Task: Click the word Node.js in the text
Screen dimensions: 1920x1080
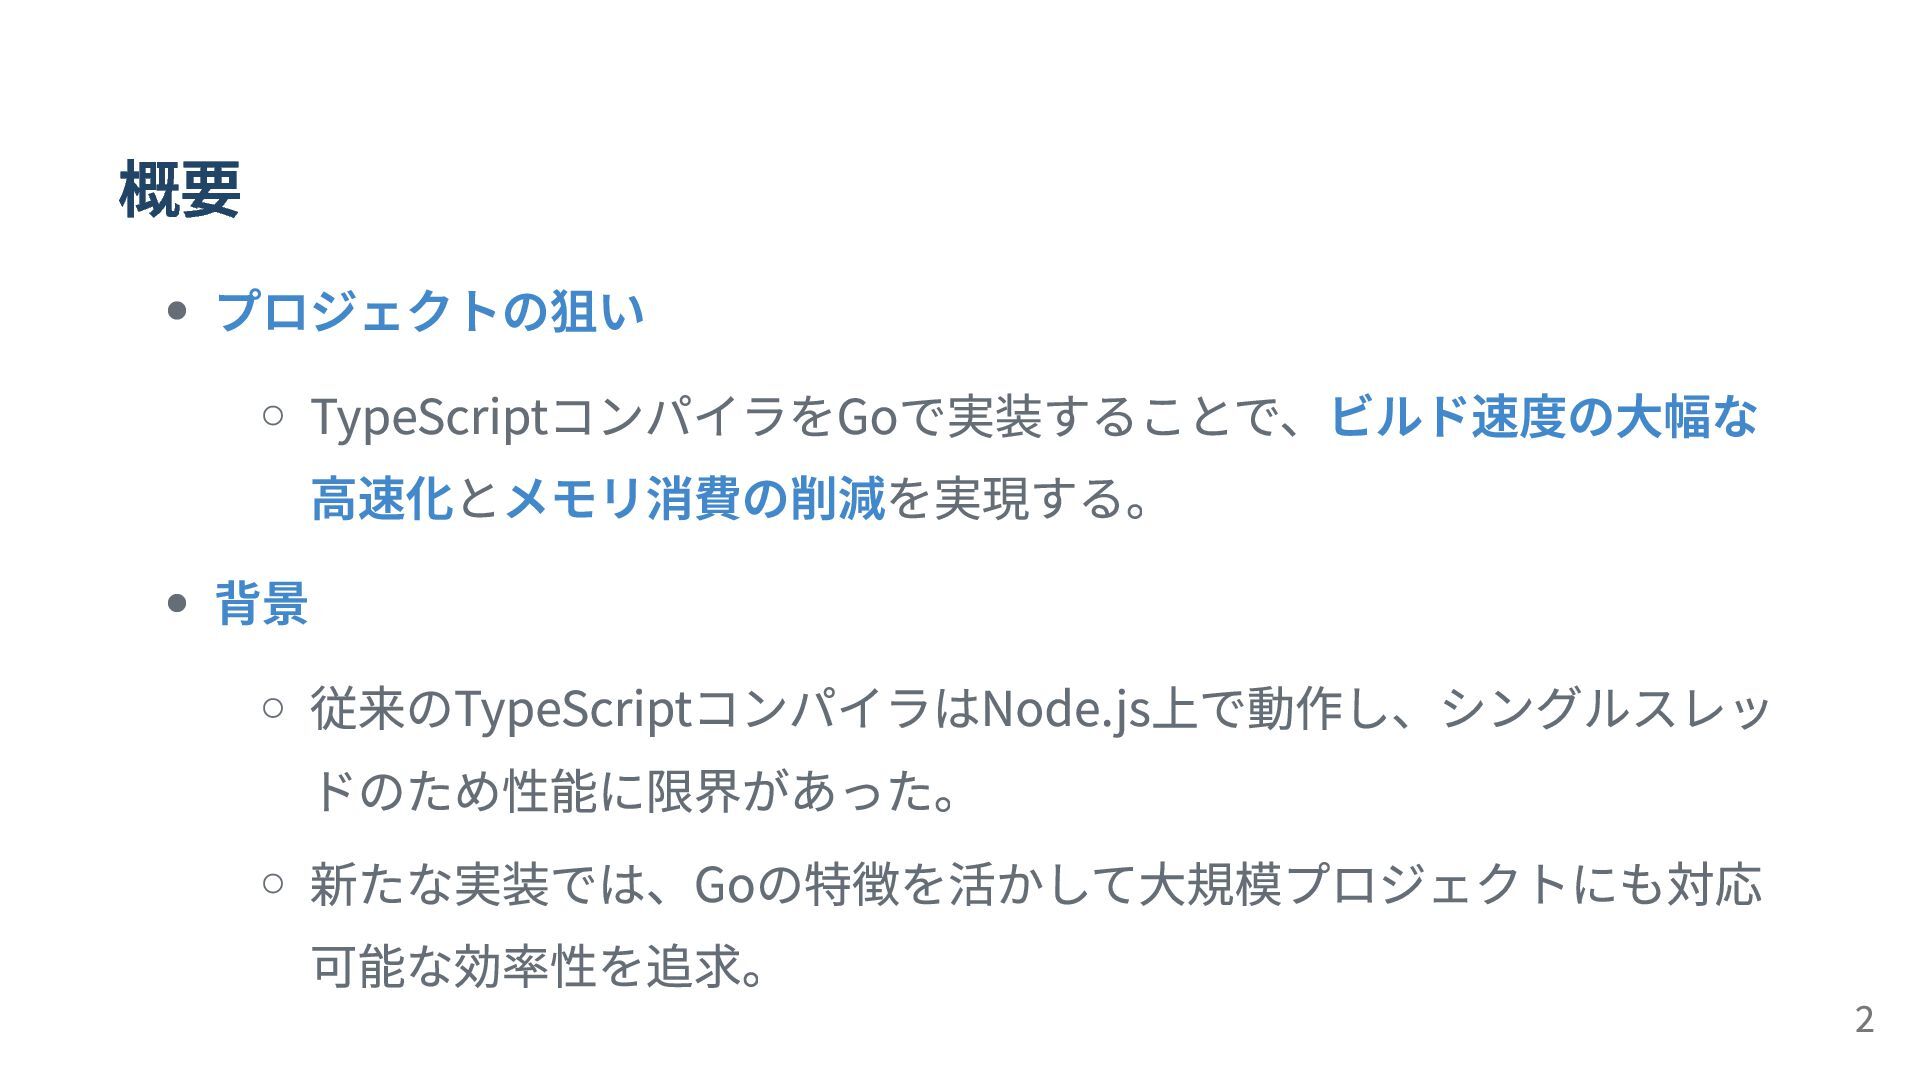Action: click(x=1066, y=709)
